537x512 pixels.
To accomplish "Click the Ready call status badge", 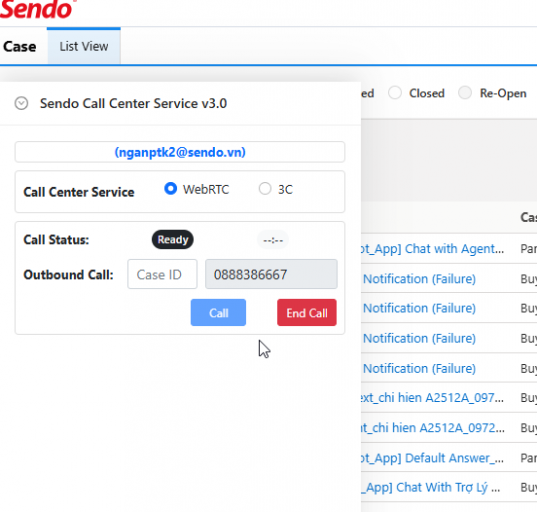I will [x=173, y=239].
